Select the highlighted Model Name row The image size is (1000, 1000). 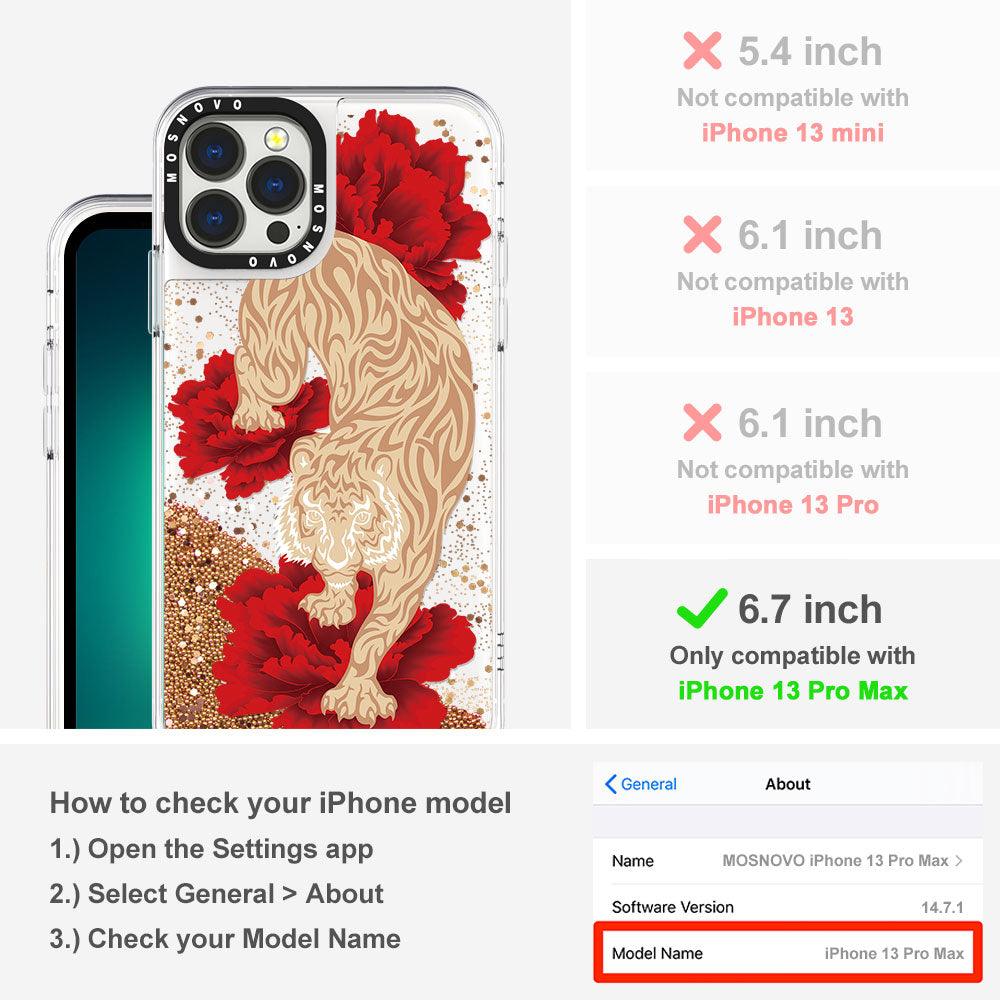point(787,953)
